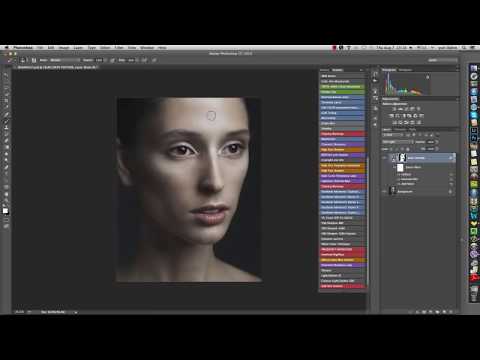Select the Dodge tool
The height and width of the screenshot is (360, 480).
coord(6,160)
